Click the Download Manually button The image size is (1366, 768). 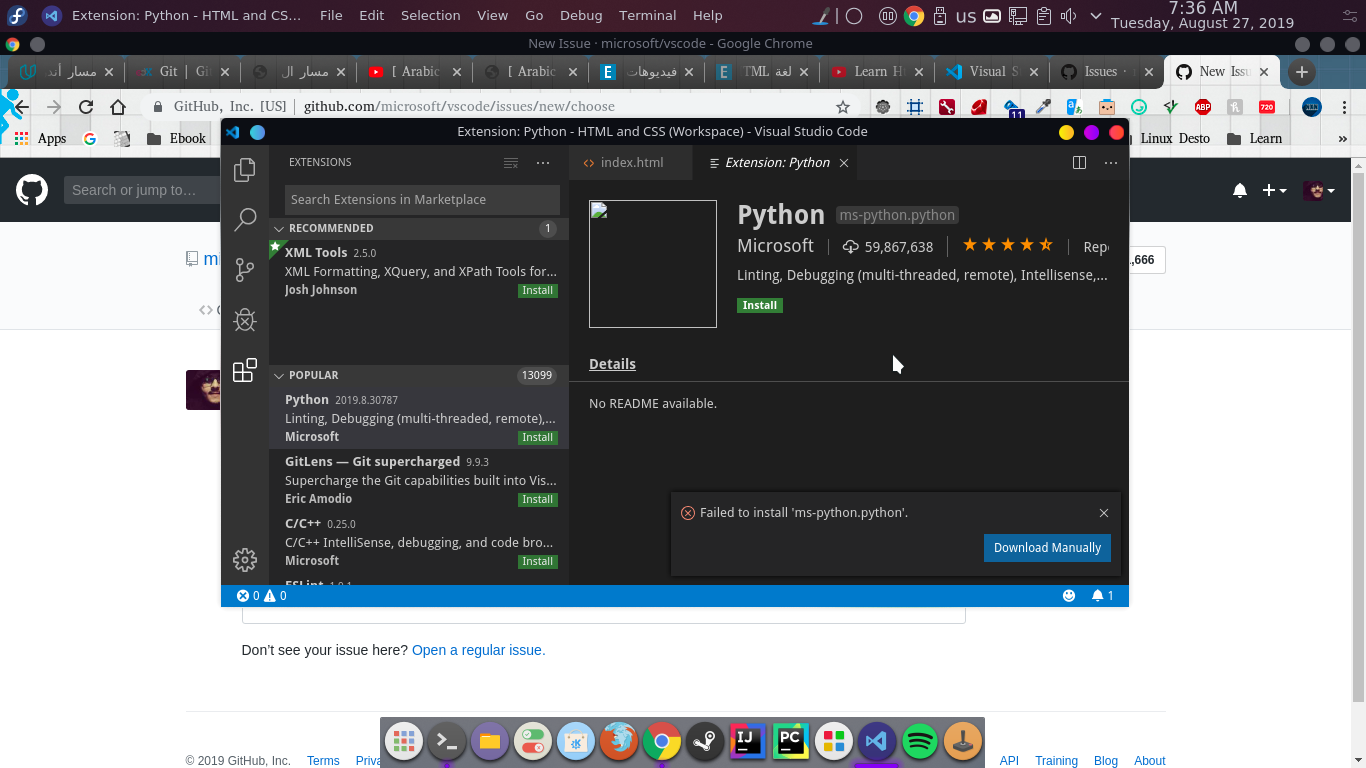tap(1047, 547)
